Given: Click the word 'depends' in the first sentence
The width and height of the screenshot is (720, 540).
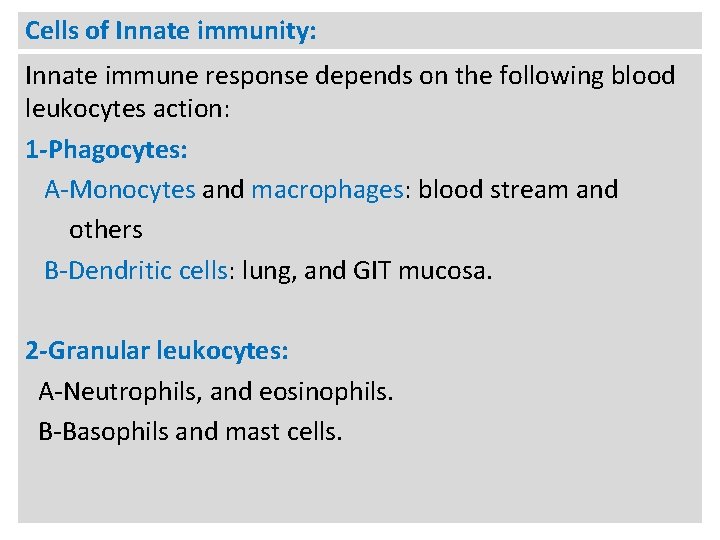Looking at the screenshot, I should click(x=363, y=76).
